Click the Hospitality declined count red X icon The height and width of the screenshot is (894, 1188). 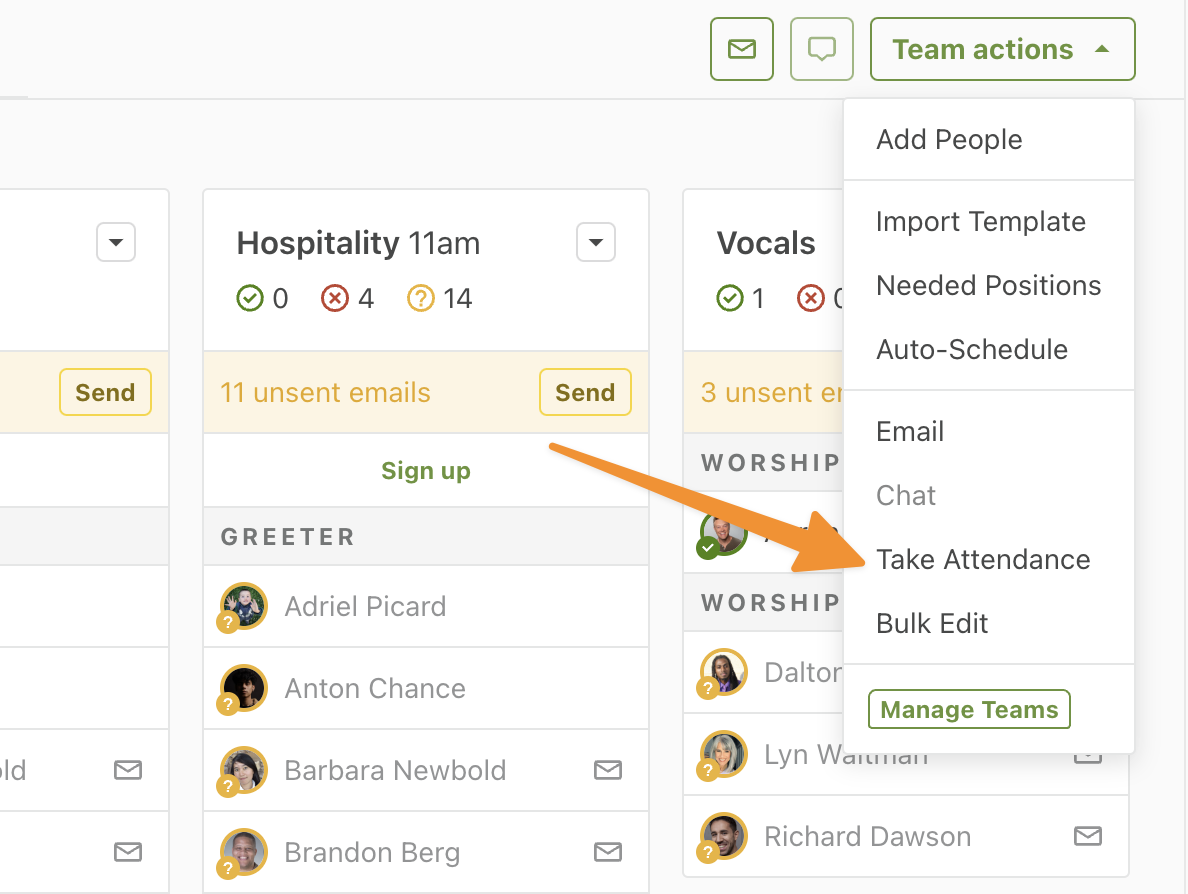click(x=335, y=299)
